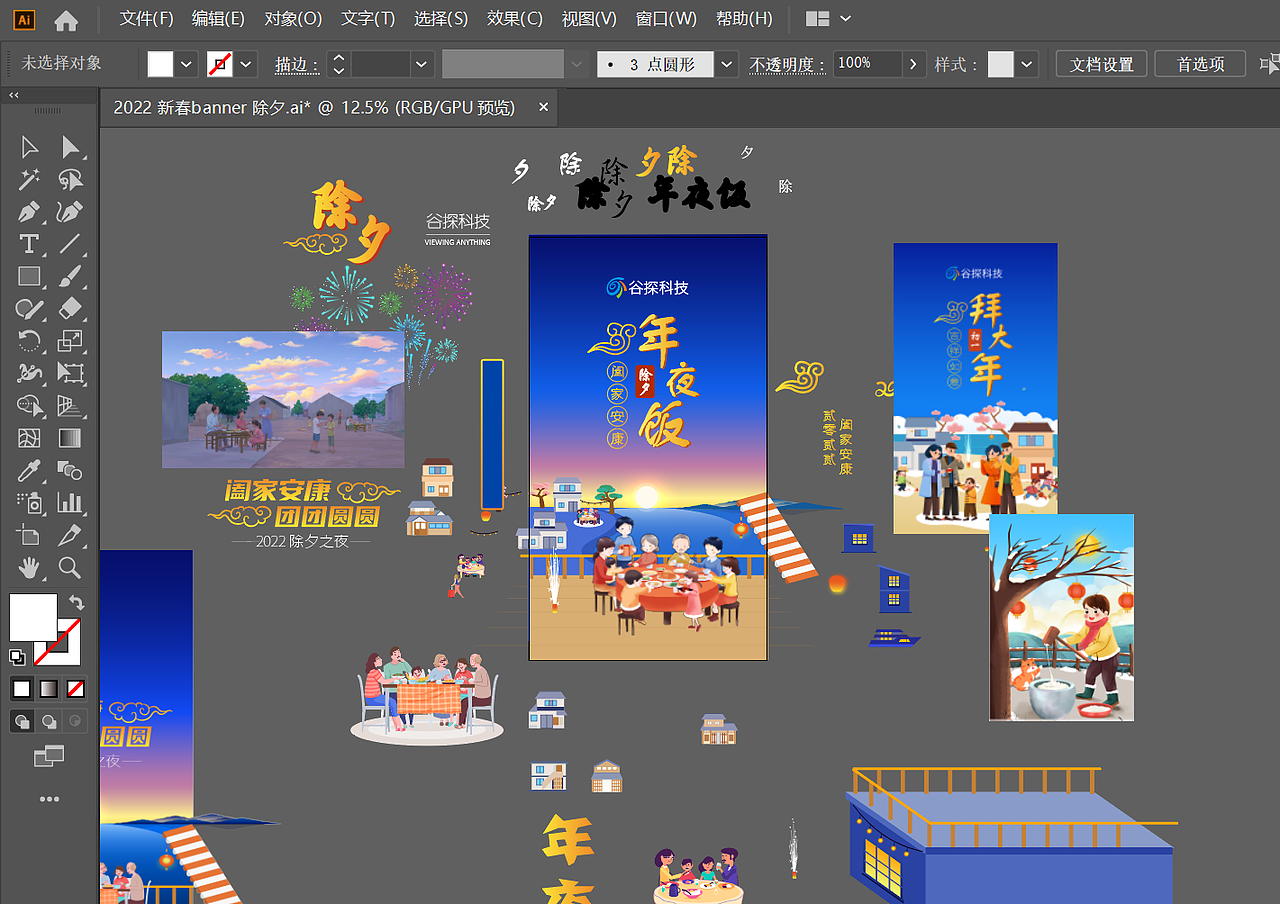Open the 窗口 menu
The height and width of the screenshot is (904, 1280).
click(665, 18)
